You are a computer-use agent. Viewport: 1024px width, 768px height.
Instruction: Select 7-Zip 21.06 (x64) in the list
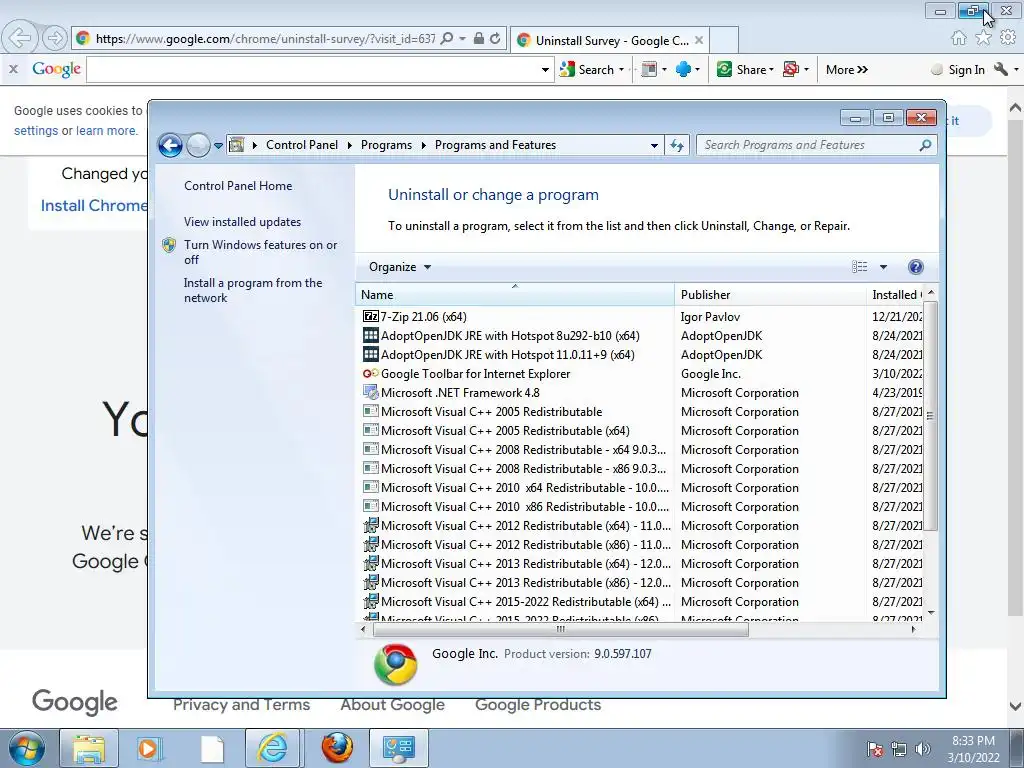tap(423, 317)
